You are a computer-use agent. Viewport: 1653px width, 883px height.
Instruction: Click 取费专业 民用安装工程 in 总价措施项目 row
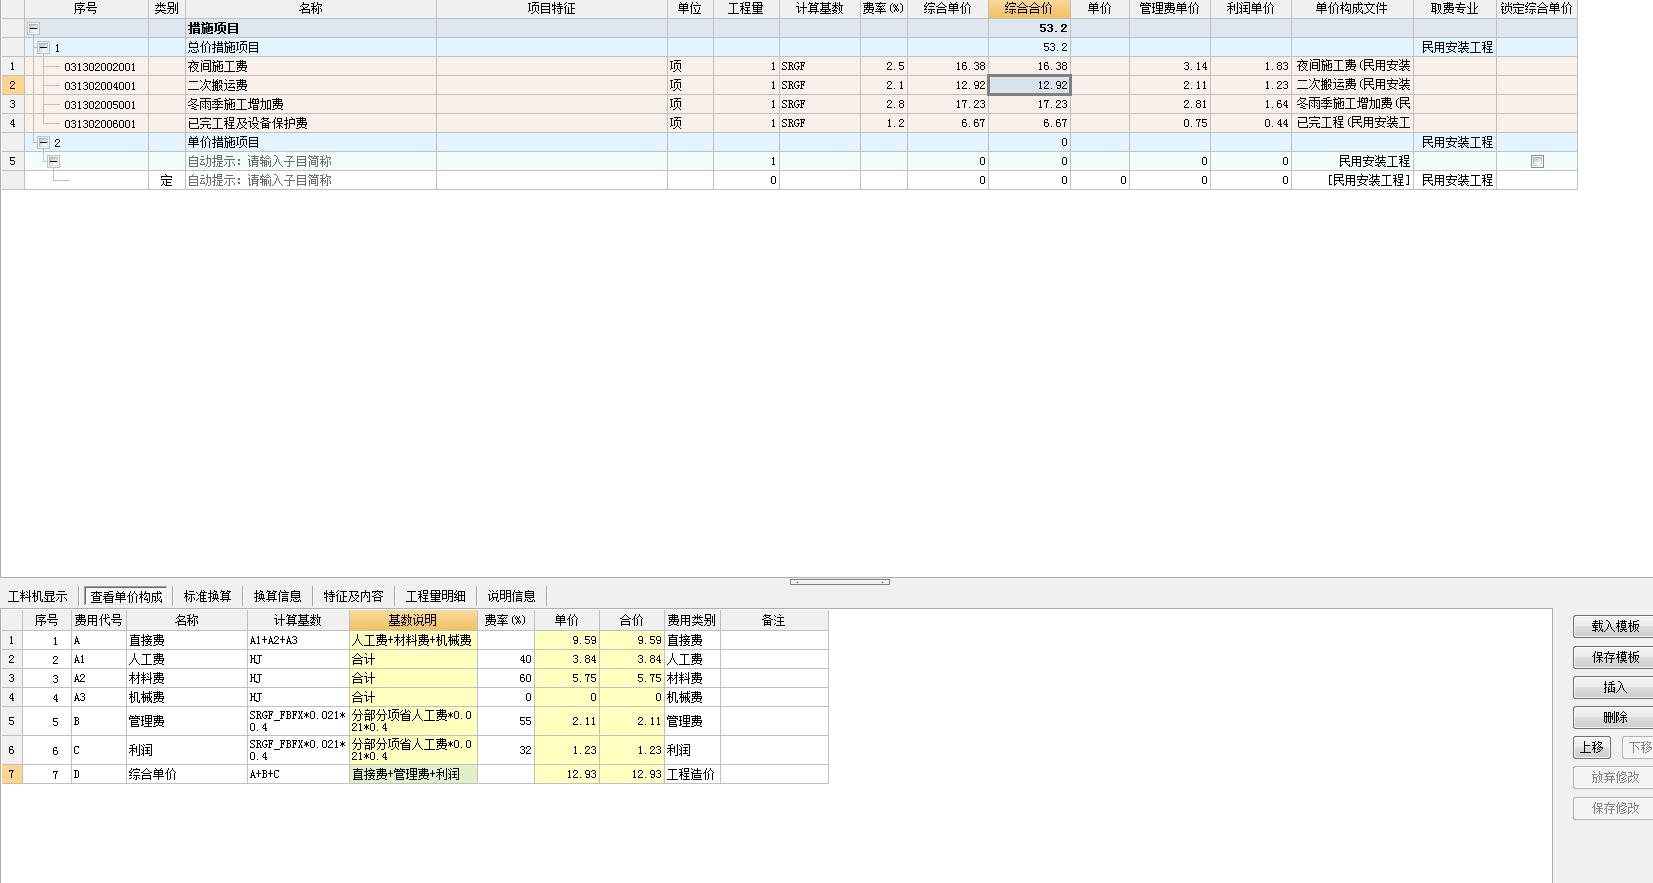pos(1455,48)
